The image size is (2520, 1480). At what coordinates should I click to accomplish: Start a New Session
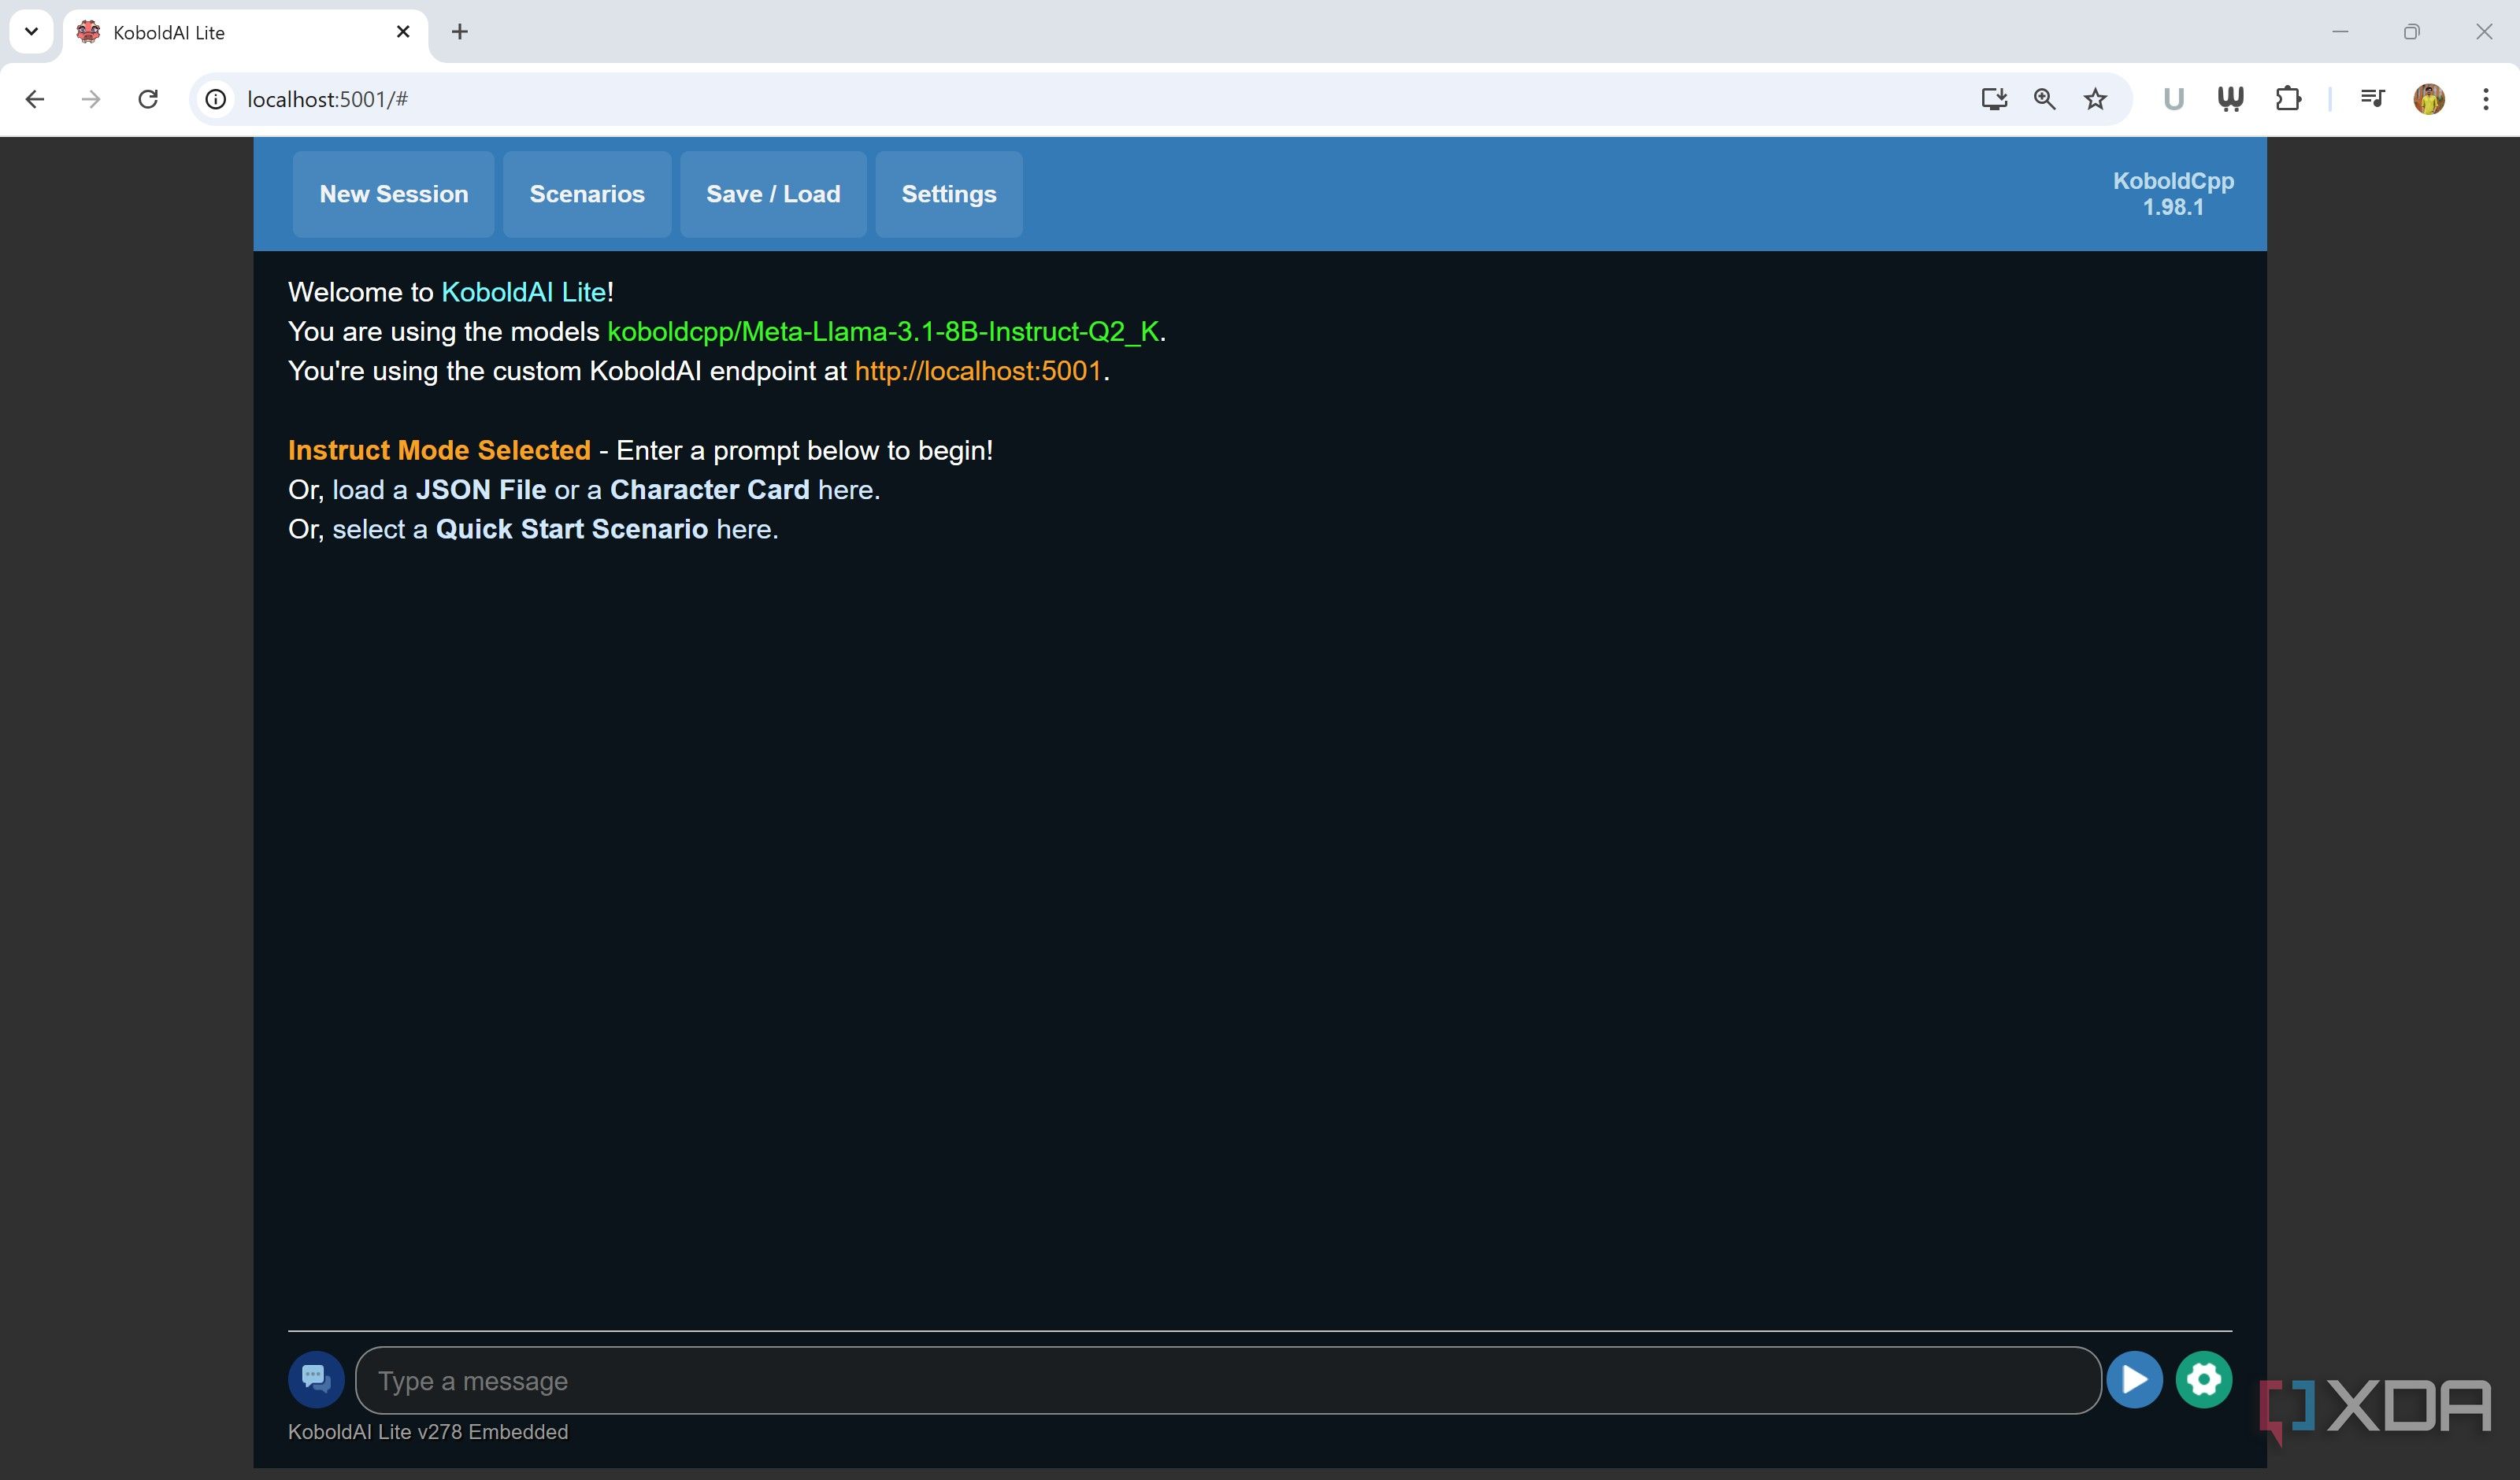[x=394, y=194]
